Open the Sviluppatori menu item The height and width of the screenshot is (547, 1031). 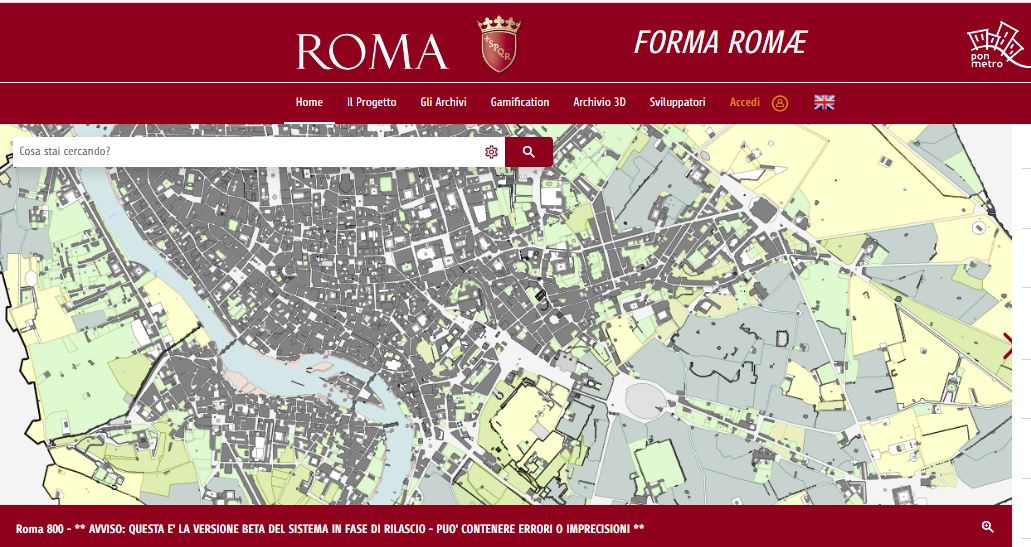677,102
